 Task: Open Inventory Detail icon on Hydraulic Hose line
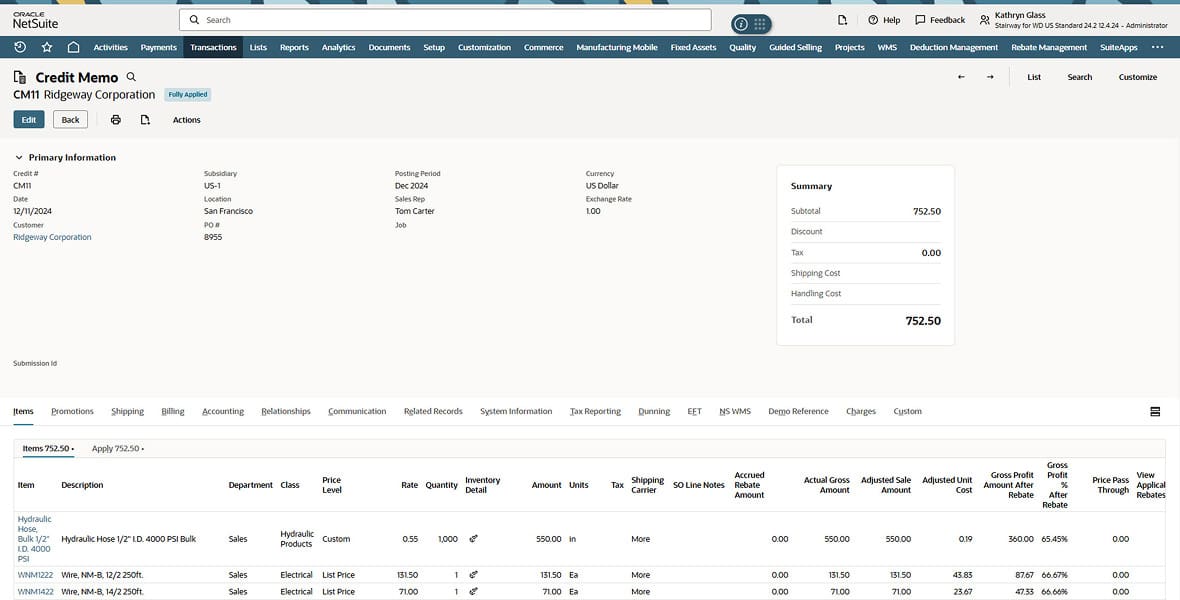click(x=472, y=537)
